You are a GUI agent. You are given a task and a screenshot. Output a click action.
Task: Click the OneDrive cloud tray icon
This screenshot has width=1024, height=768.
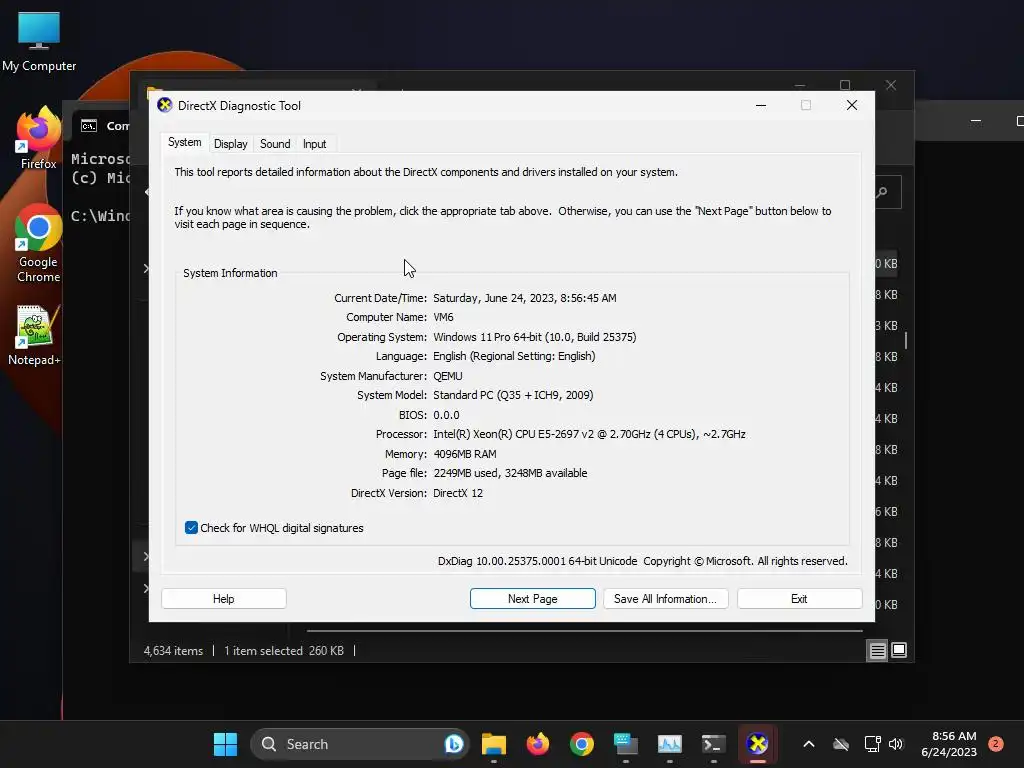(841, 744)
